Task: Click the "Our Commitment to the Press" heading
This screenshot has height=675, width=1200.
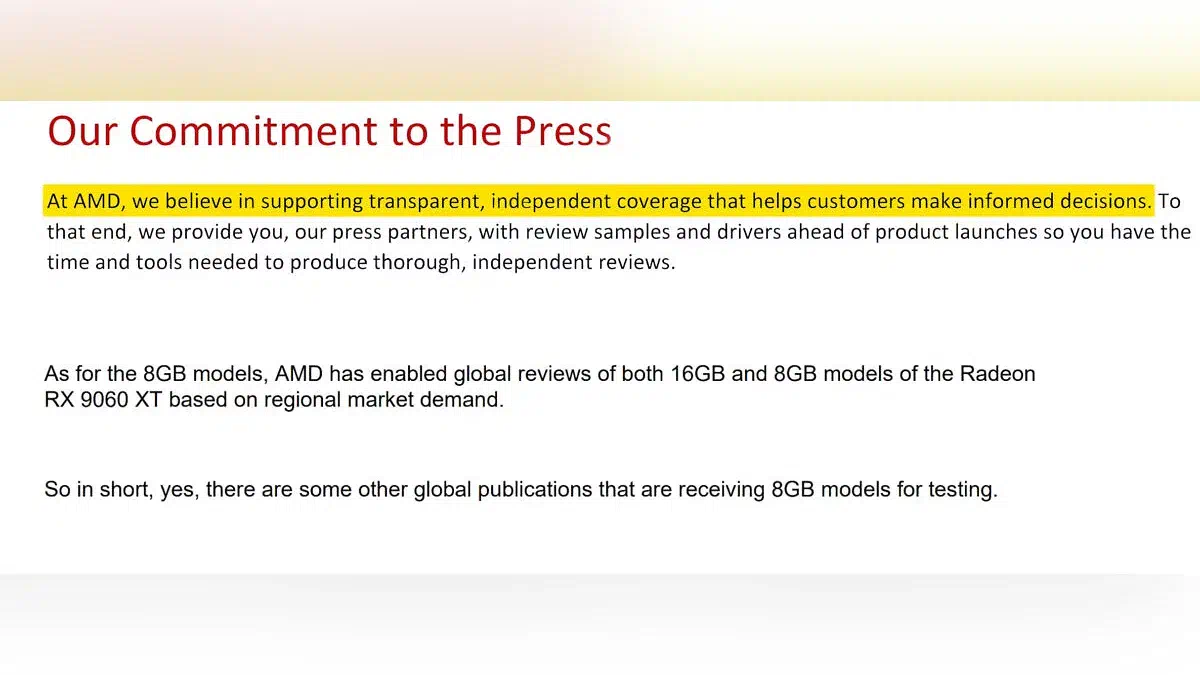Action: pos(330,132)
